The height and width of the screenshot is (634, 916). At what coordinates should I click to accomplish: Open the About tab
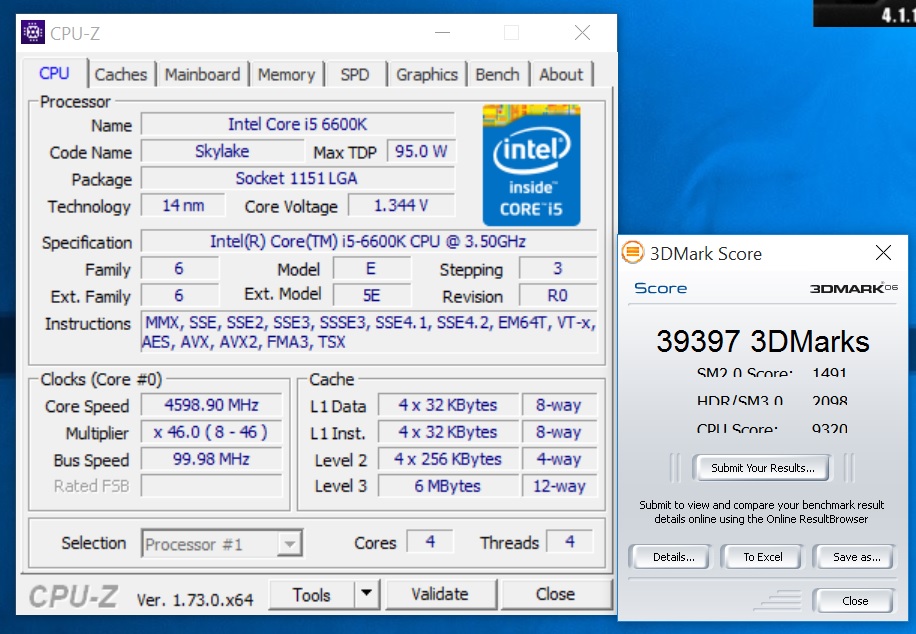[x=561, y=75]
